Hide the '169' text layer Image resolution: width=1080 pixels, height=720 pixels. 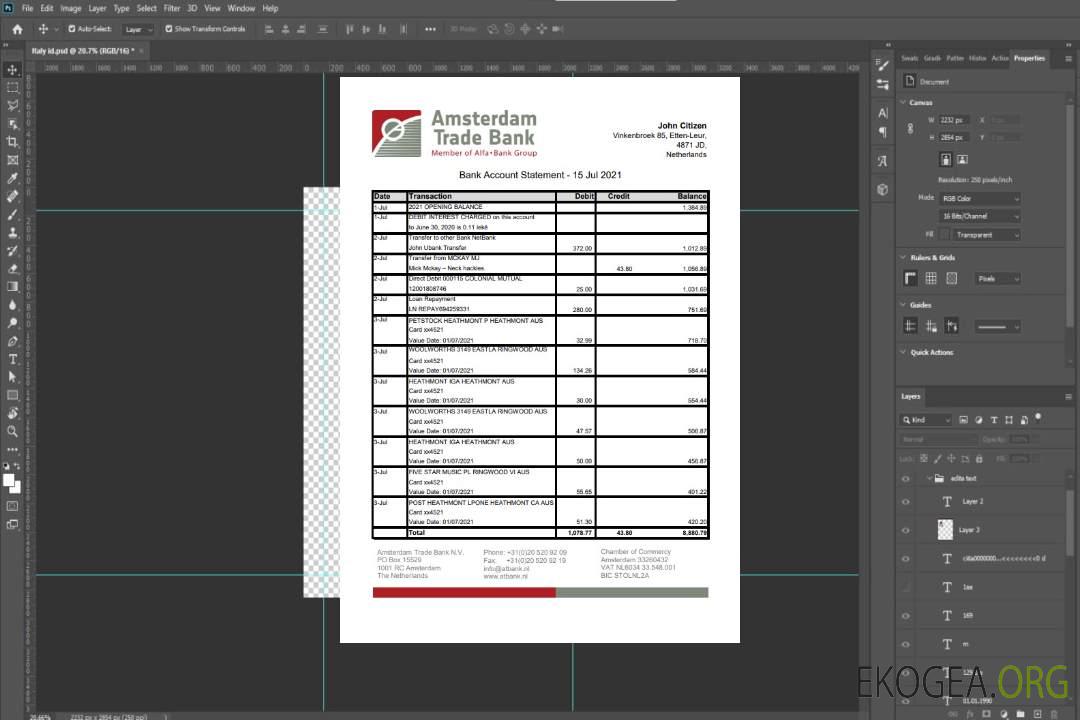click(906, 615)
